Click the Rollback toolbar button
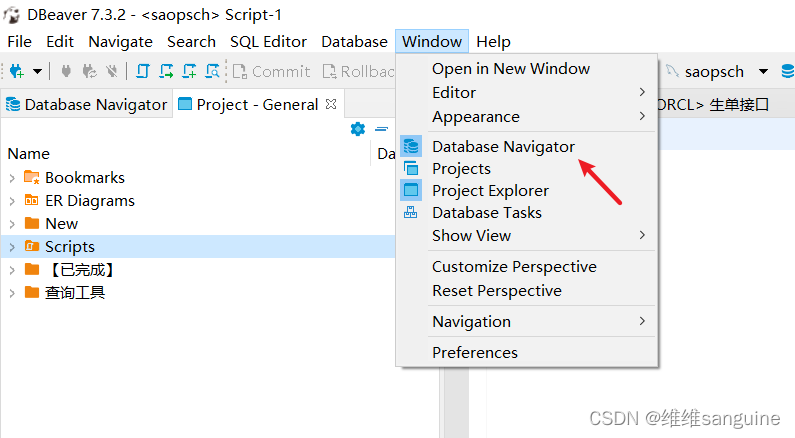The width and height of the screenshot is (795, 438). point(358,71)
